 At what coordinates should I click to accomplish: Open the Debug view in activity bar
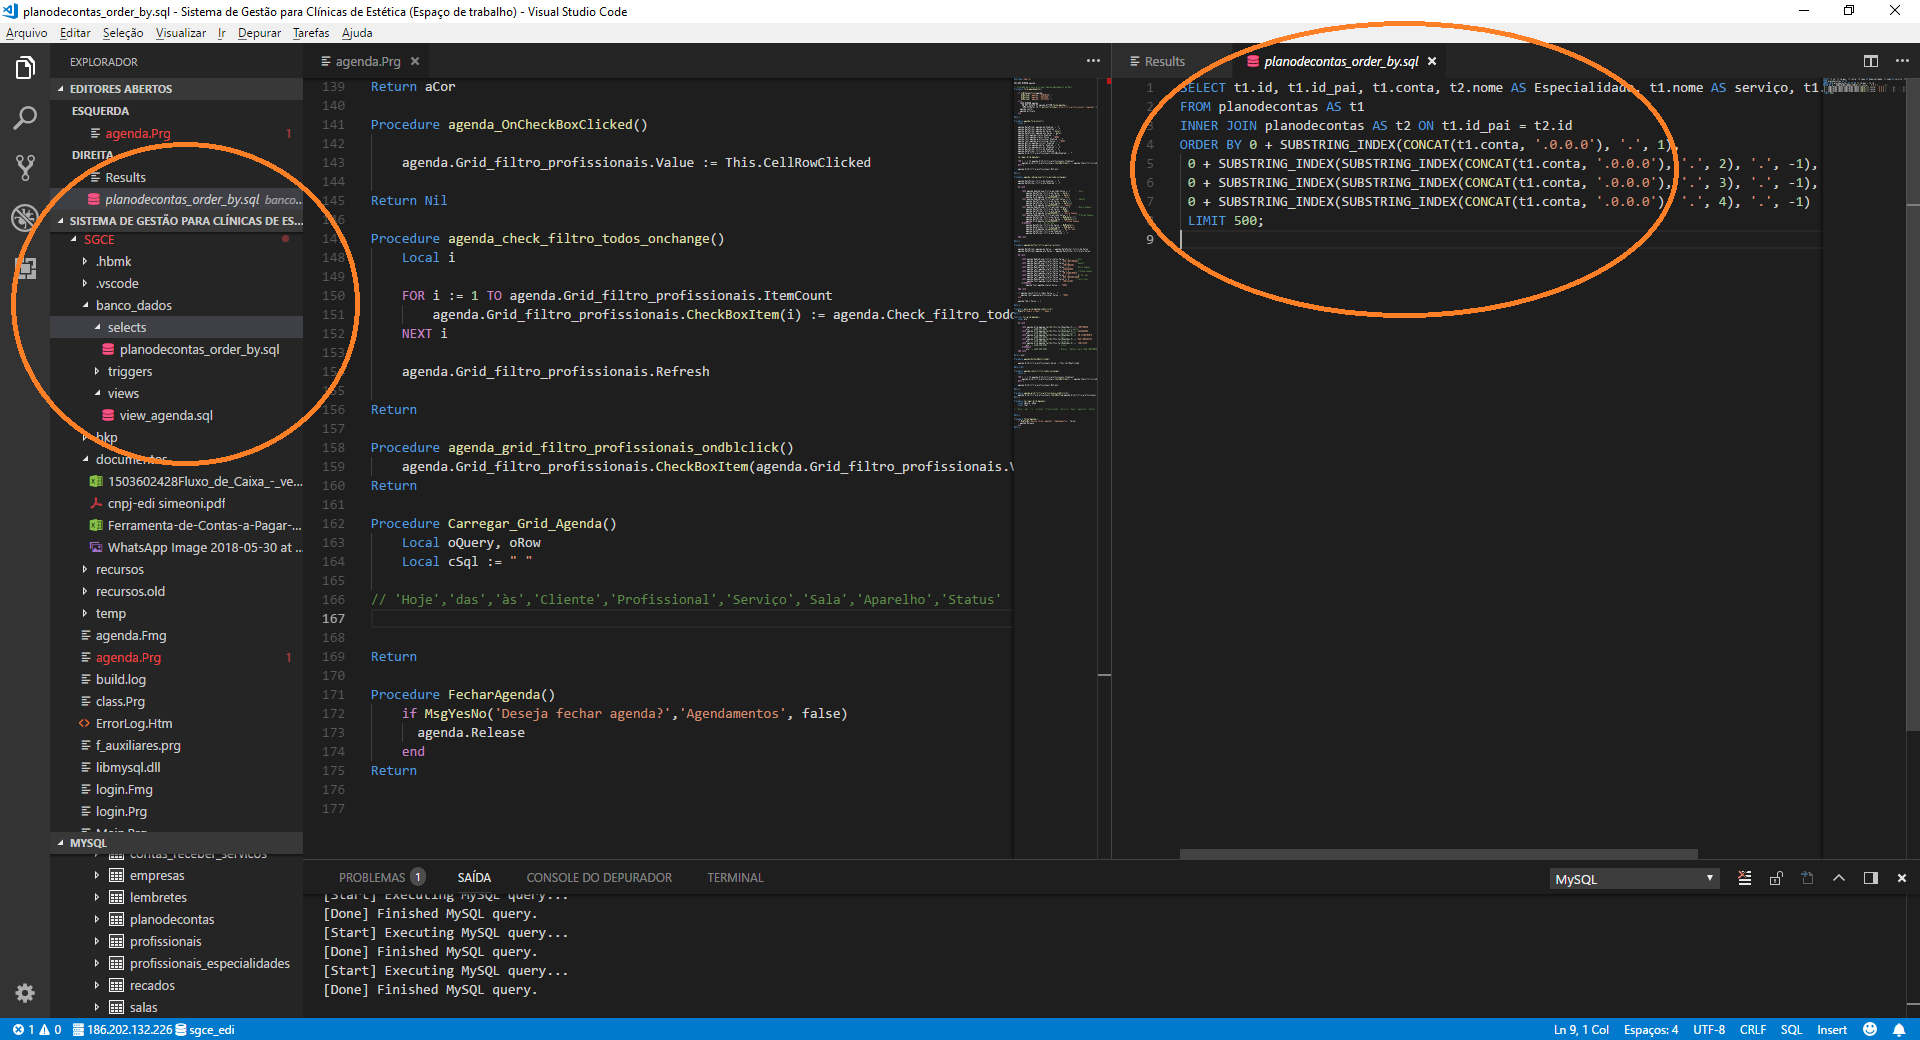[x=25, y=217]
